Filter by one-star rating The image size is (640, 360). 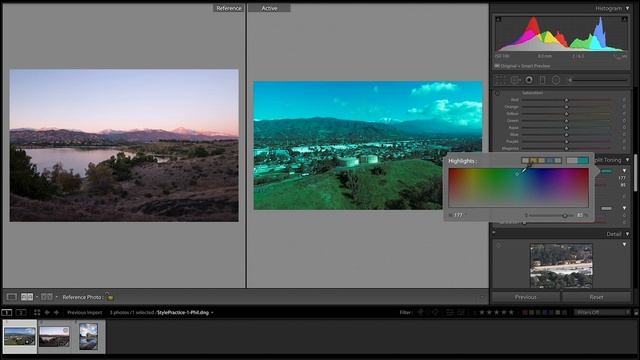coord(482,312)
